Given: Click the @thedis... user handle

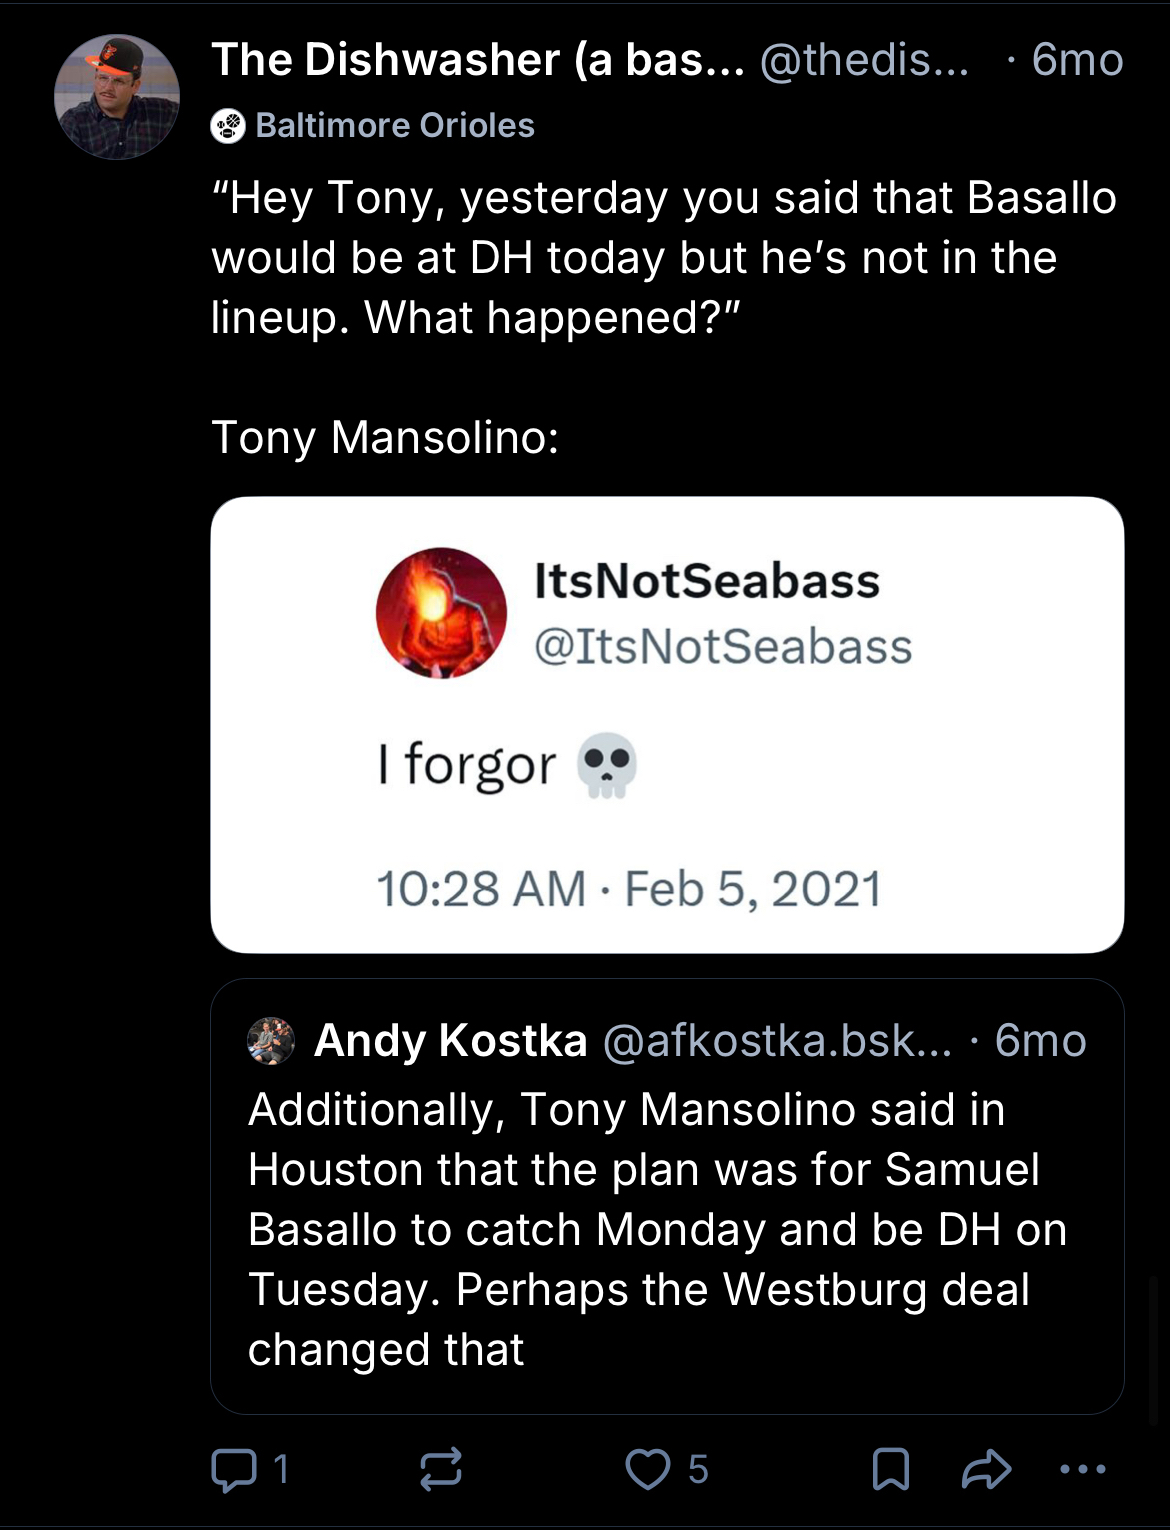Looking at the screenshot, I should coord(864,60).
